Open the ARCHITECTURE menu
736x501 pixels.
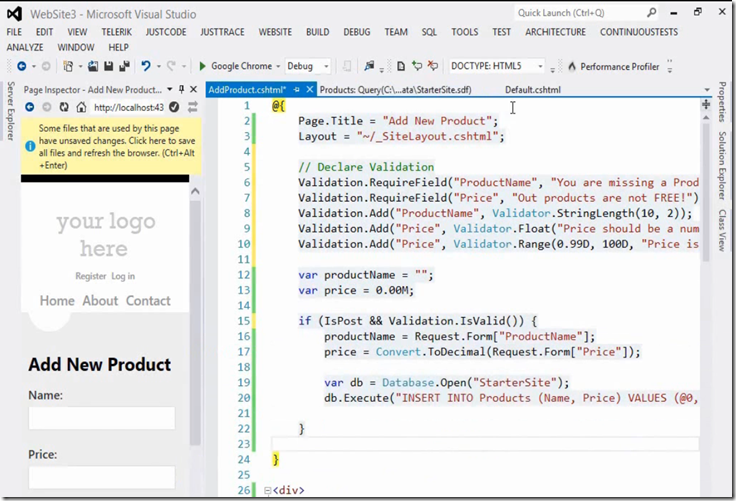coord(555,32)
